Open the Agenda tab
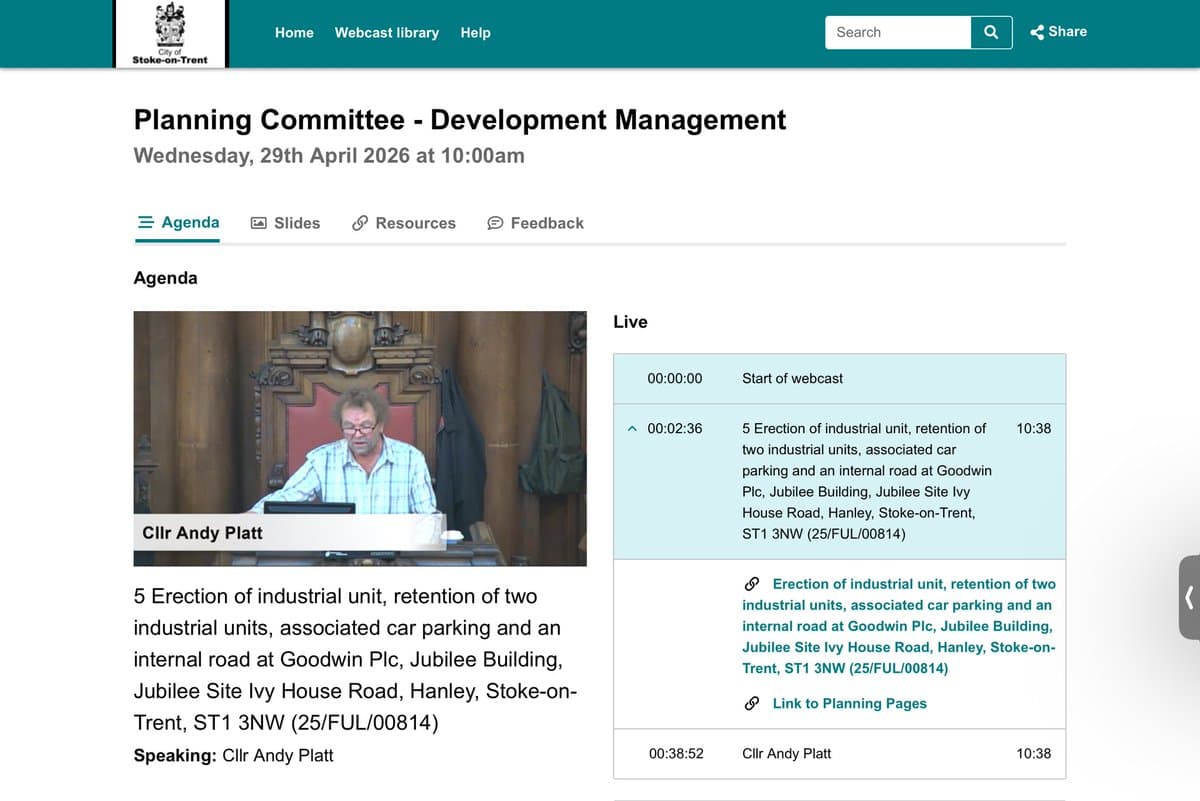Screen dimensions: 1200x801 click(178, 222)
